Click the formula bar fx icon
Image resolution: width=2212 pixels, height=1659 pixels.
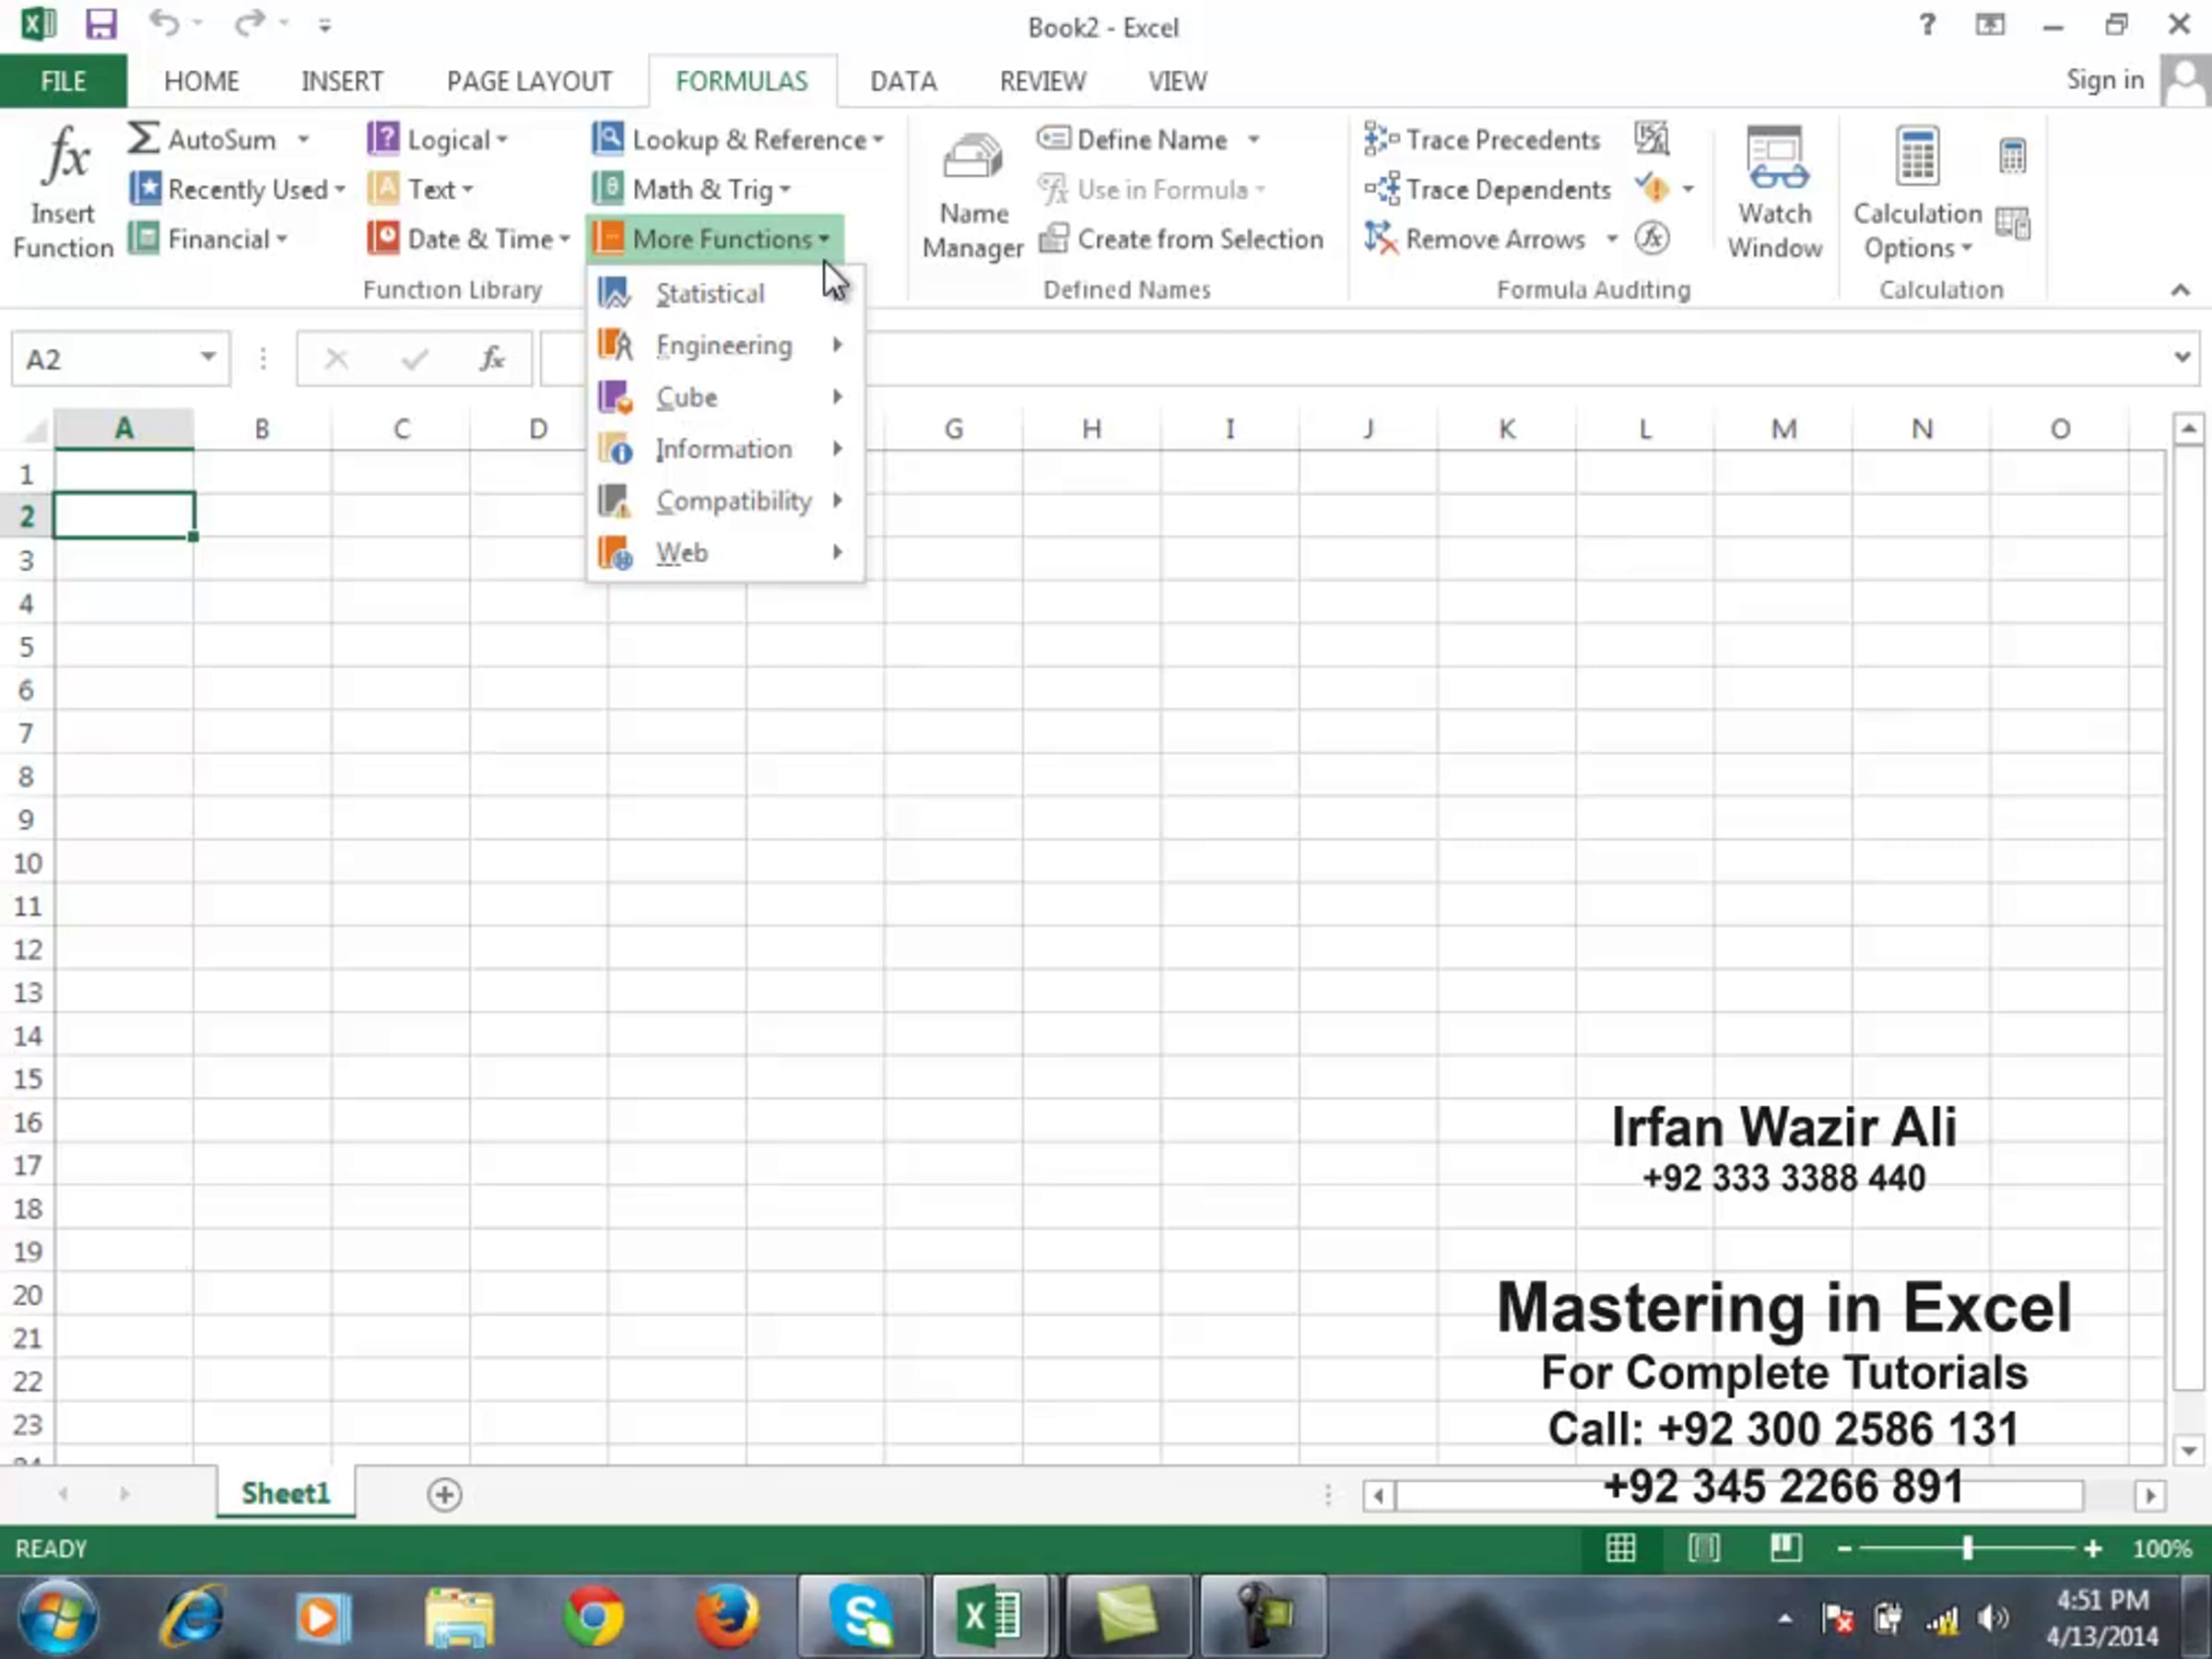(x=492, y=358)
